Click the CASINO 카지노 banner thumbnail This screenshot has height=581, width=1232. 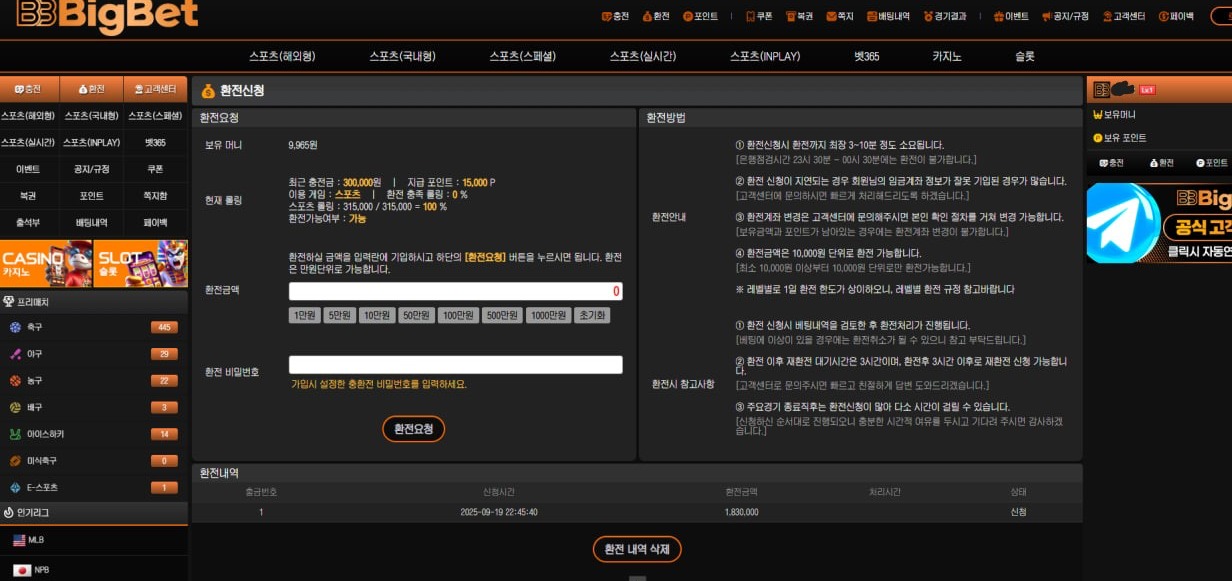click(46, 264)
